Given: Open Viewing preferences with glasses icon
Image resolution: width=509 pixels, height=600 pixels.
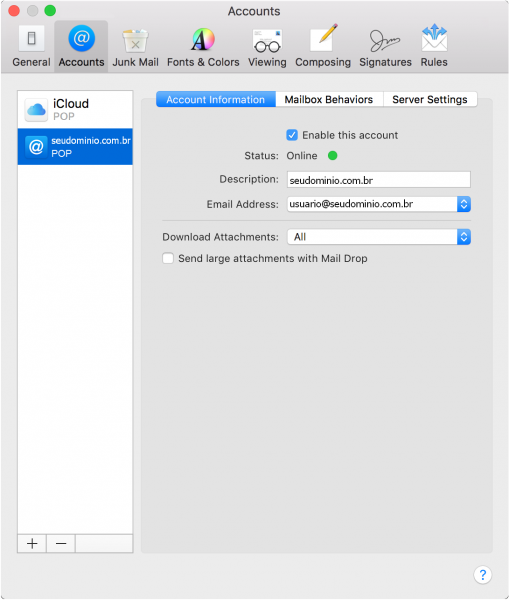Looking at the screenshot, I should 267,46.
